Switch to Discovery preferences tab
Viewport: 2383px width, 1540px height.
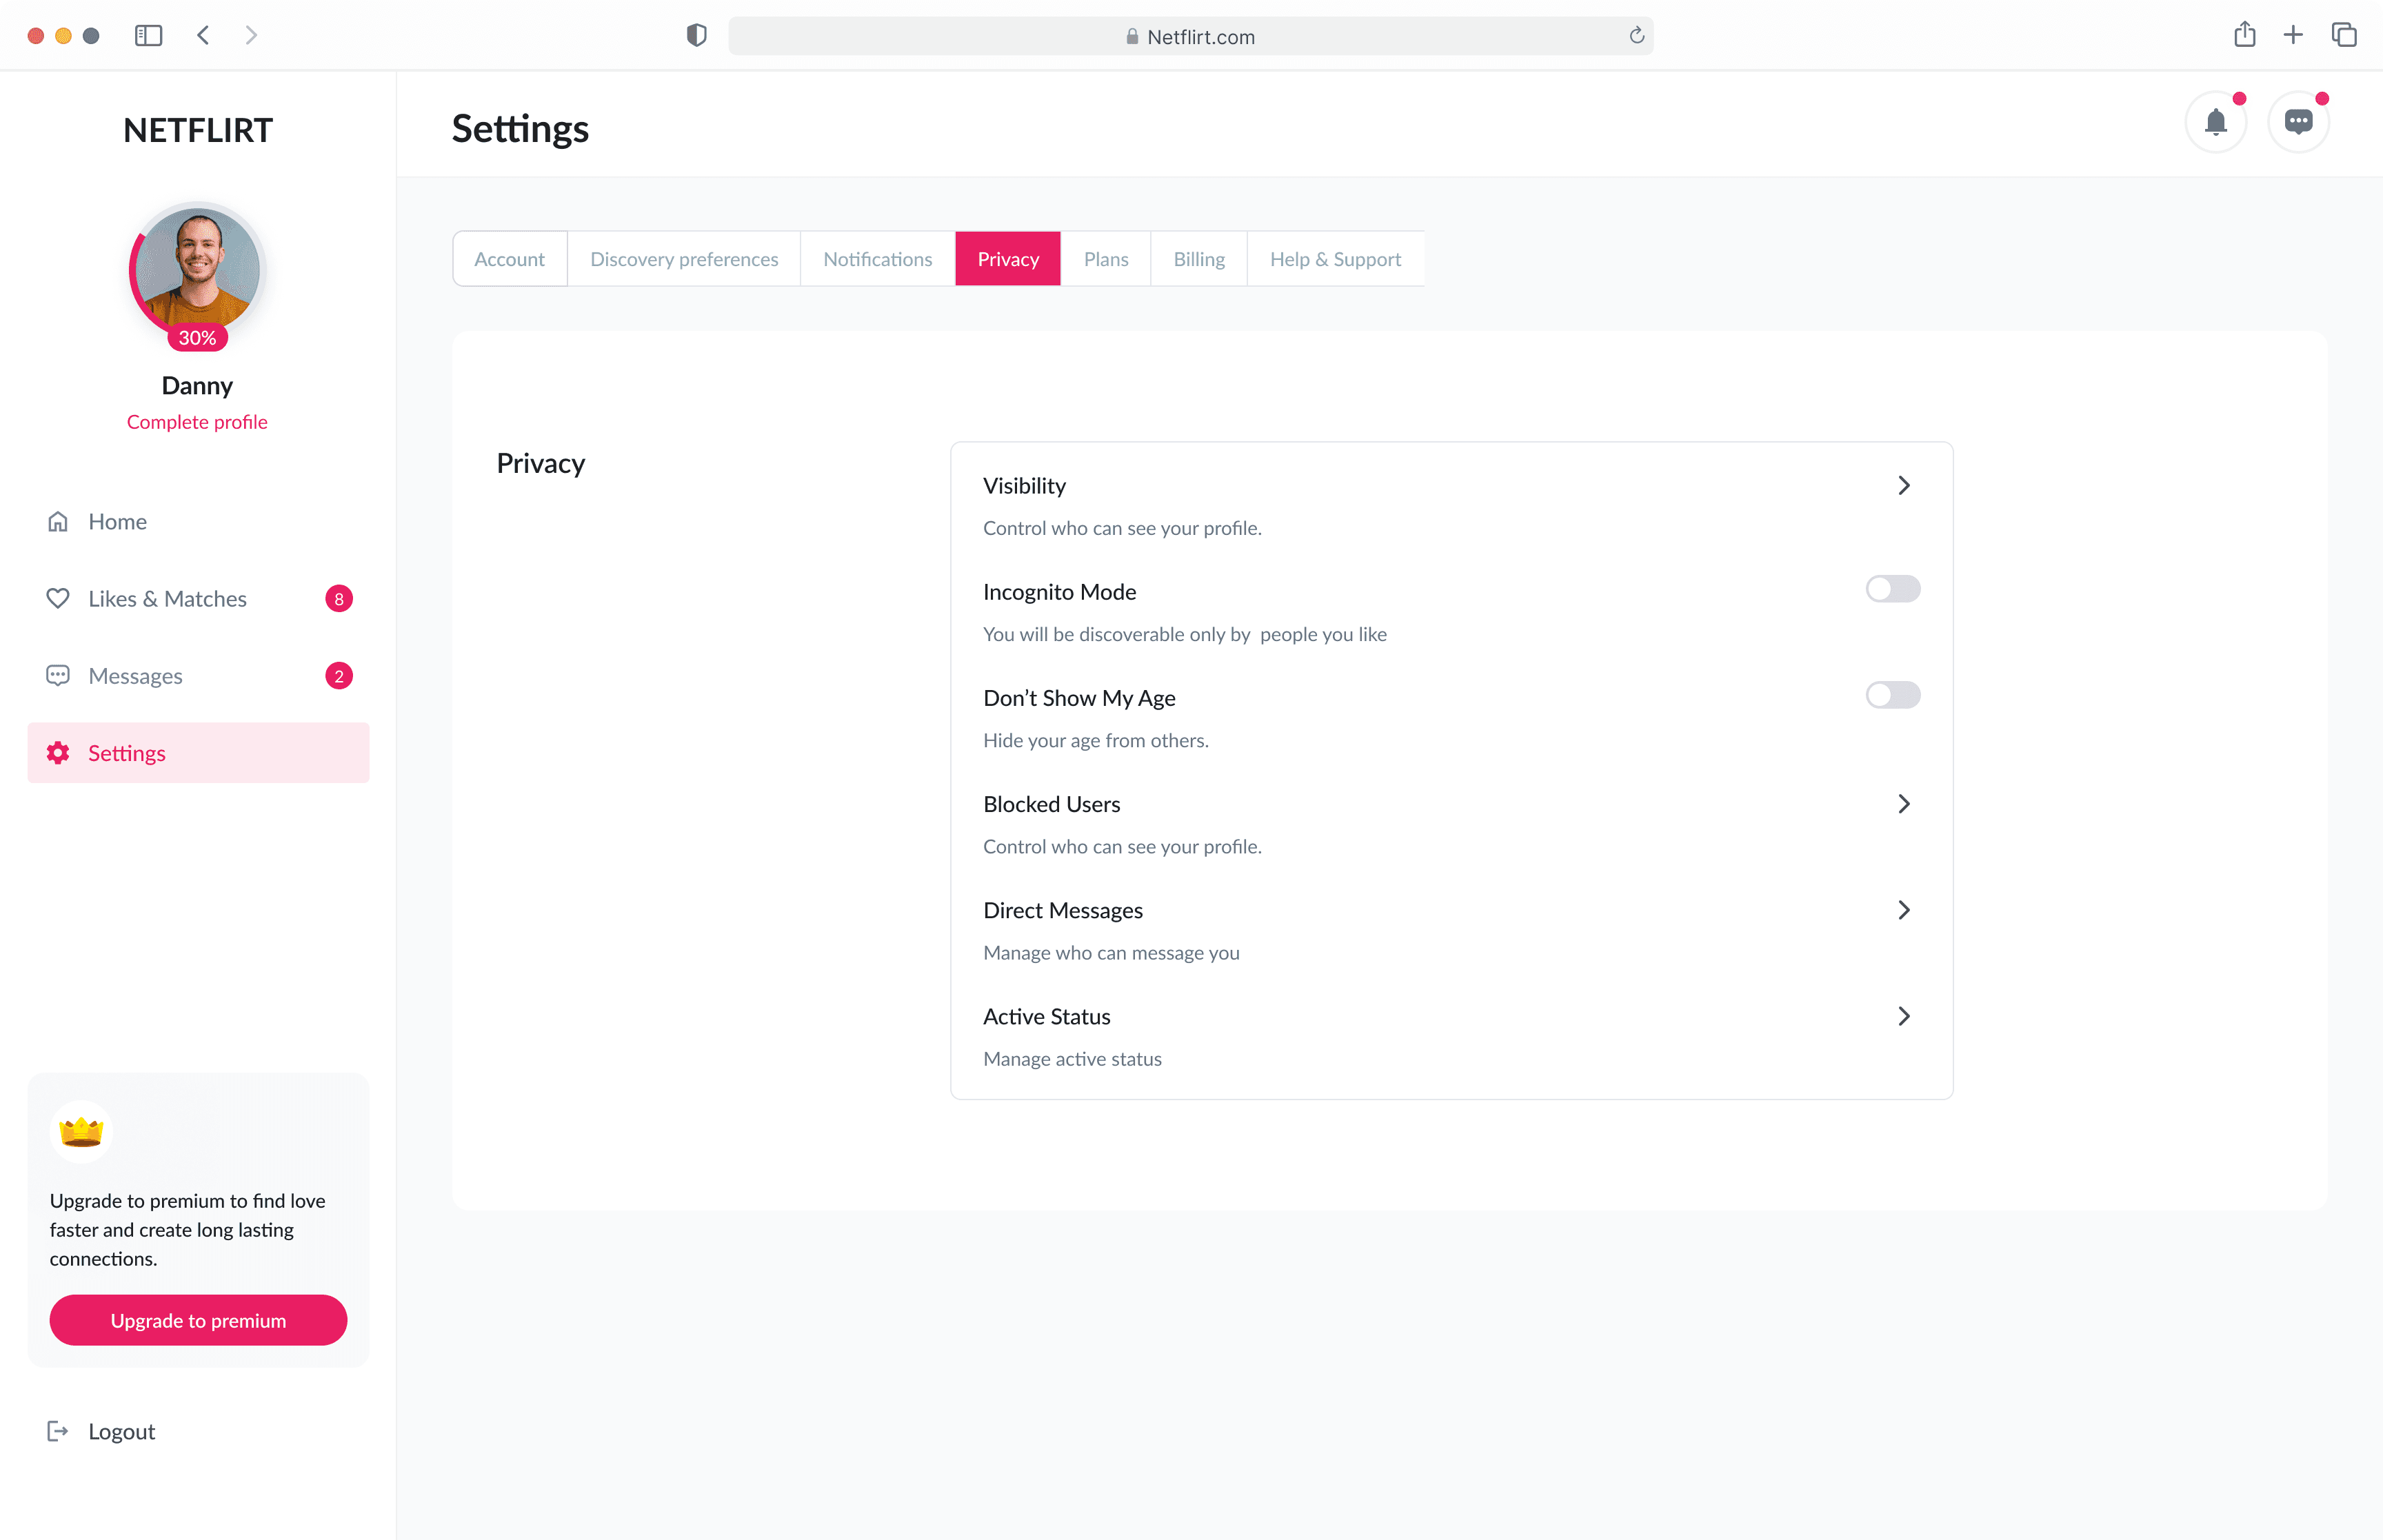coord(684,259)
